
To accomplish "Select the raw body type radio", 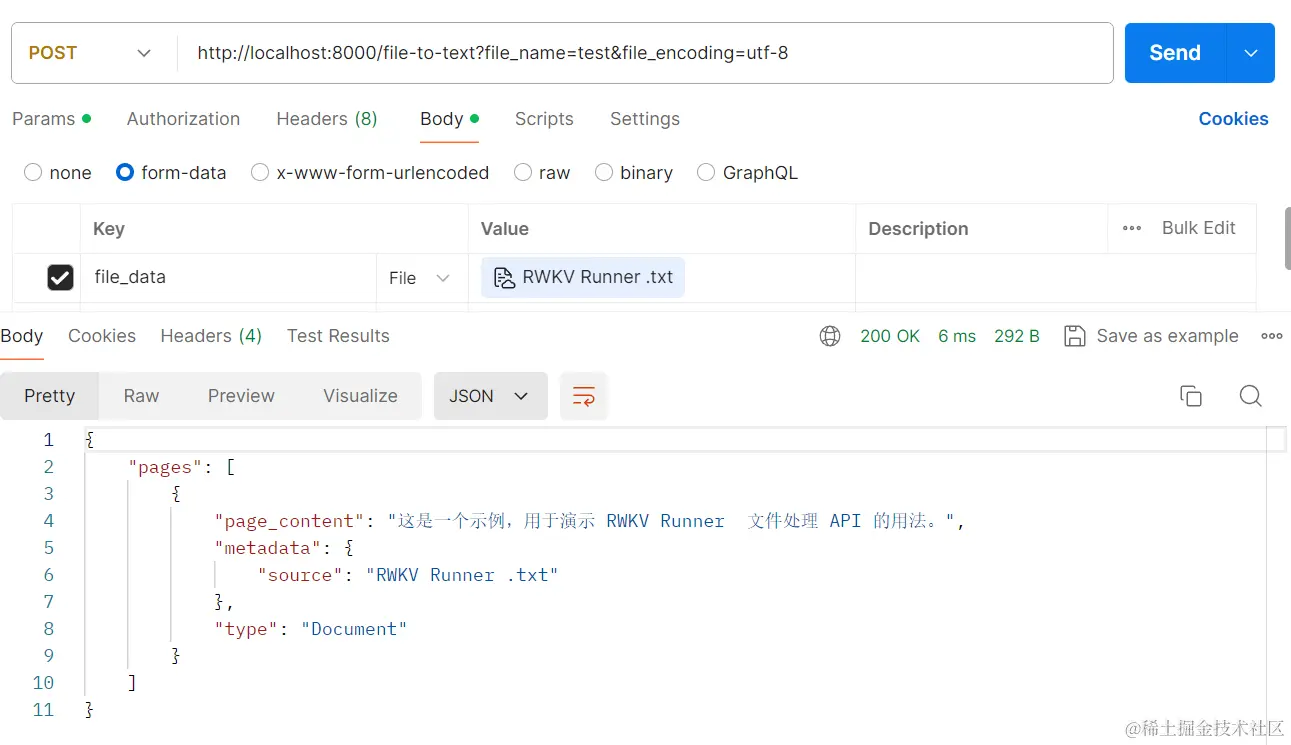I will pyautogui.click(x=522, y=172).
